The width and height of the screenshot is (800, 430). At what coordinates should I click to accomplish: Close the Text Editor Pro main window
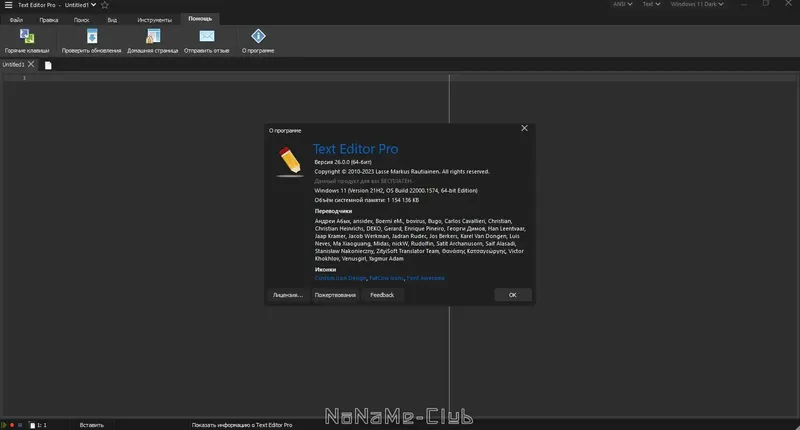788,4
